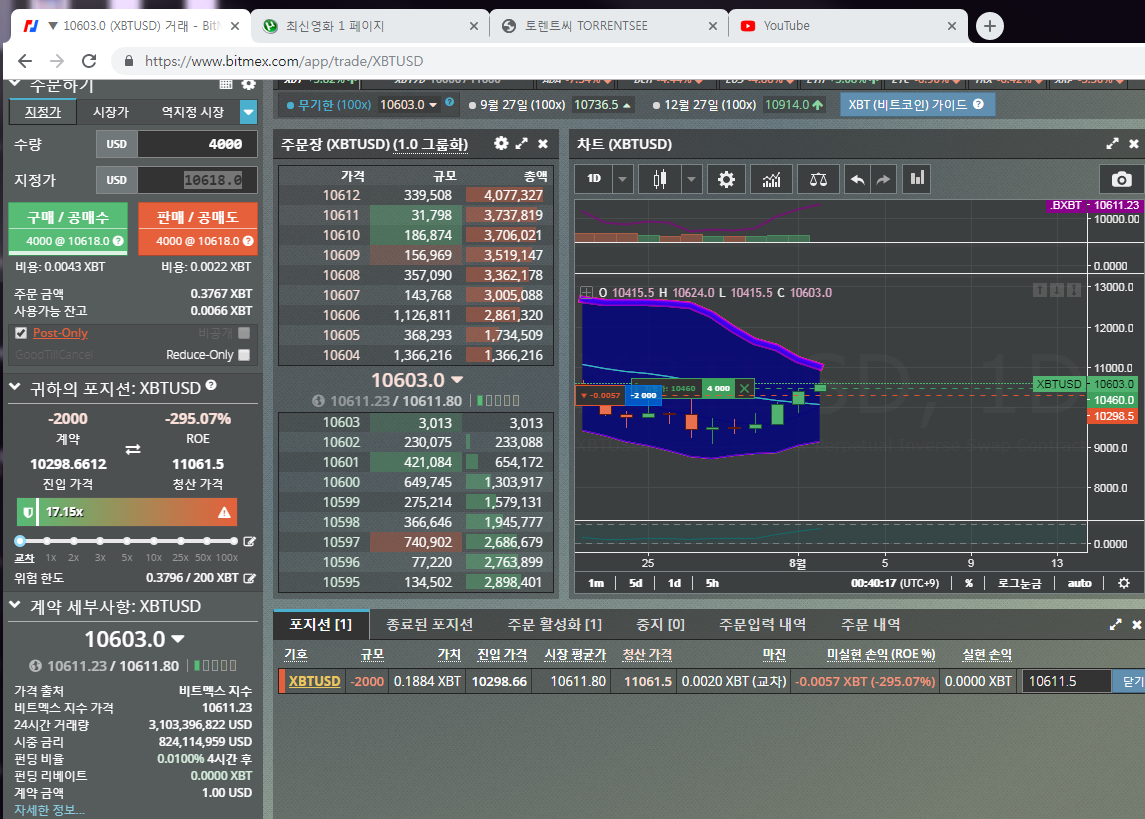
Task: Open help icon beside perpetual 10603.0
Action: [450, 102]
